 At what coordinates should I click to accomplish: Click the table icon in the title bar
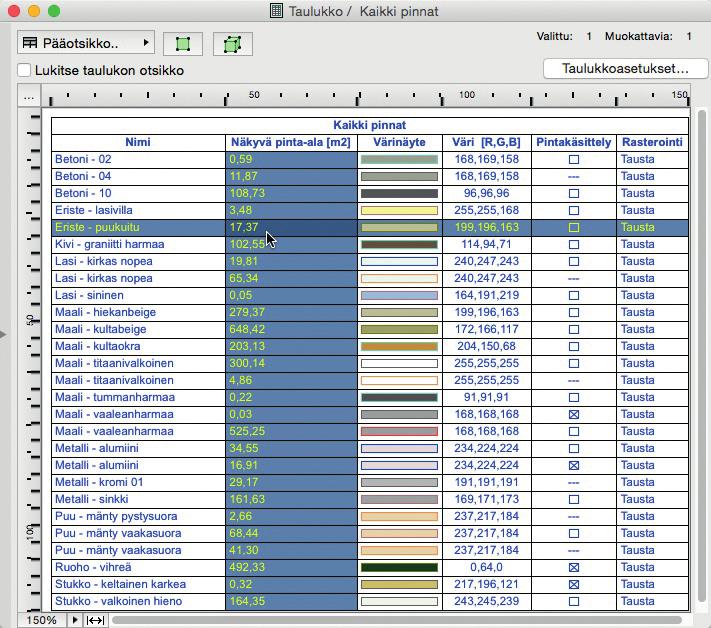tap(276, 11)
